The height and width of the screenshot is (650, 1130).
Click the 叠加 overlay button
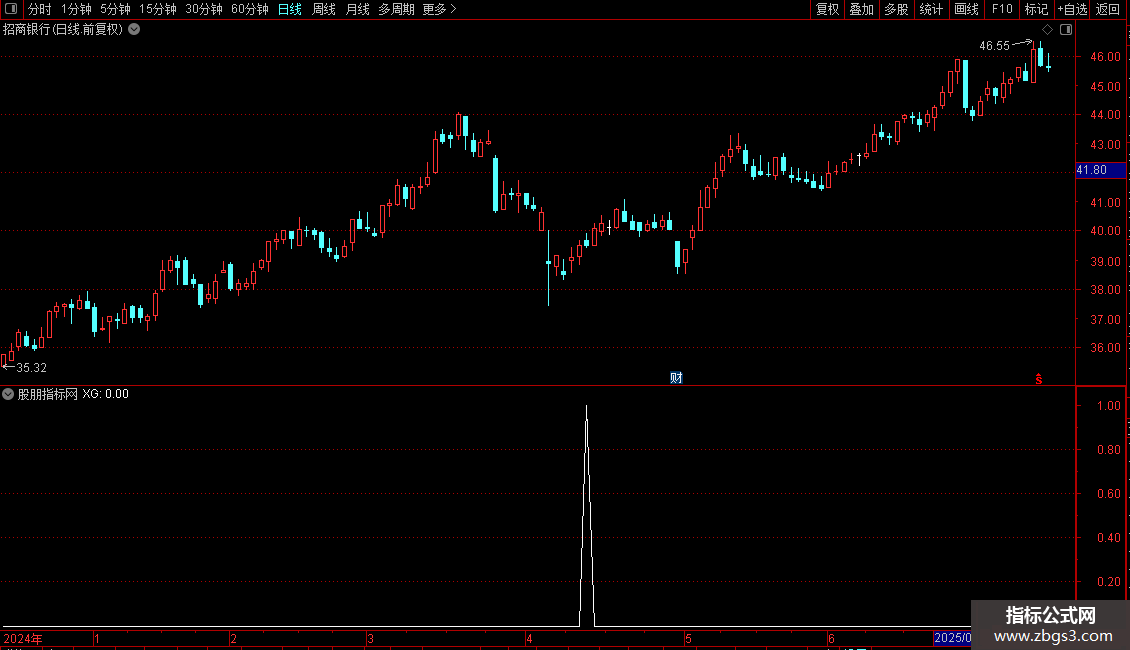(861, 9)
